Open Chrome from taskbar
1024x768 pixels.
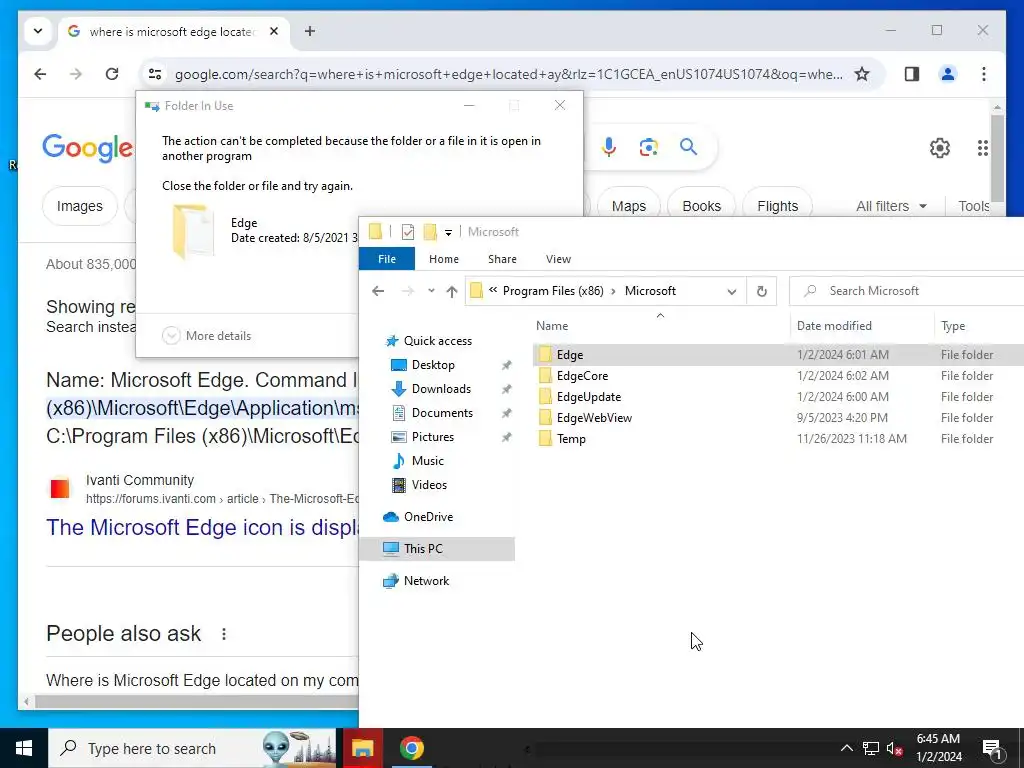[411, 748]
